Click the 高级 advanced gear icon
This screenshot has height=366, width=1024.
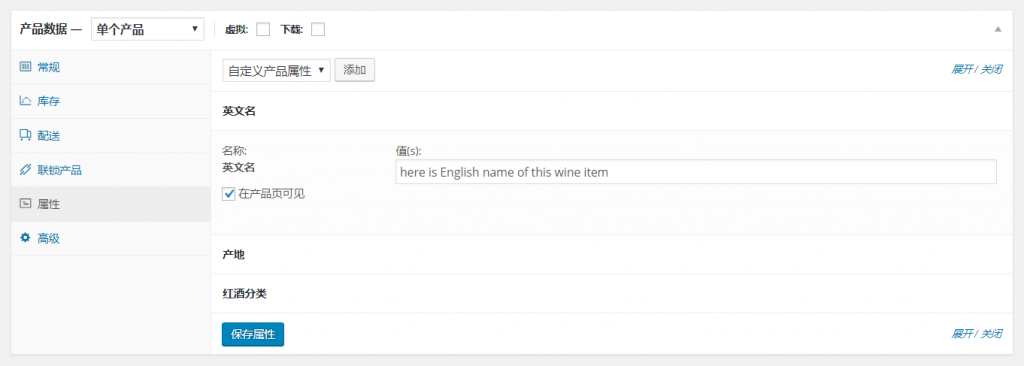coord(25,238)
